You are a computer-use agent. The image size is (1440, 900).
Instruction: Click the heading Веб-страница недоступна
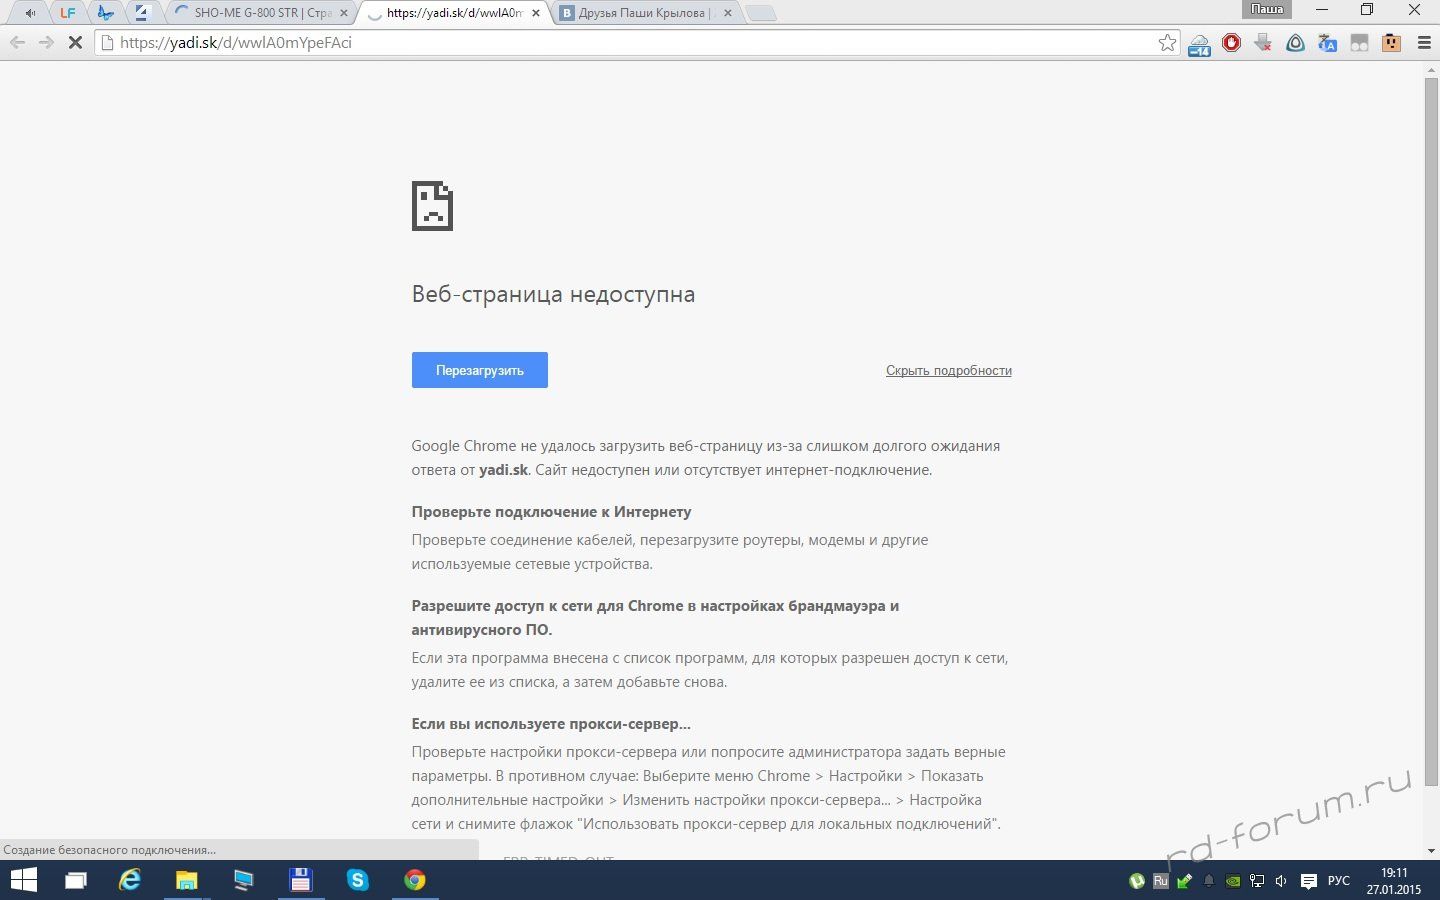pyautogui.click(x=553, y=294)
